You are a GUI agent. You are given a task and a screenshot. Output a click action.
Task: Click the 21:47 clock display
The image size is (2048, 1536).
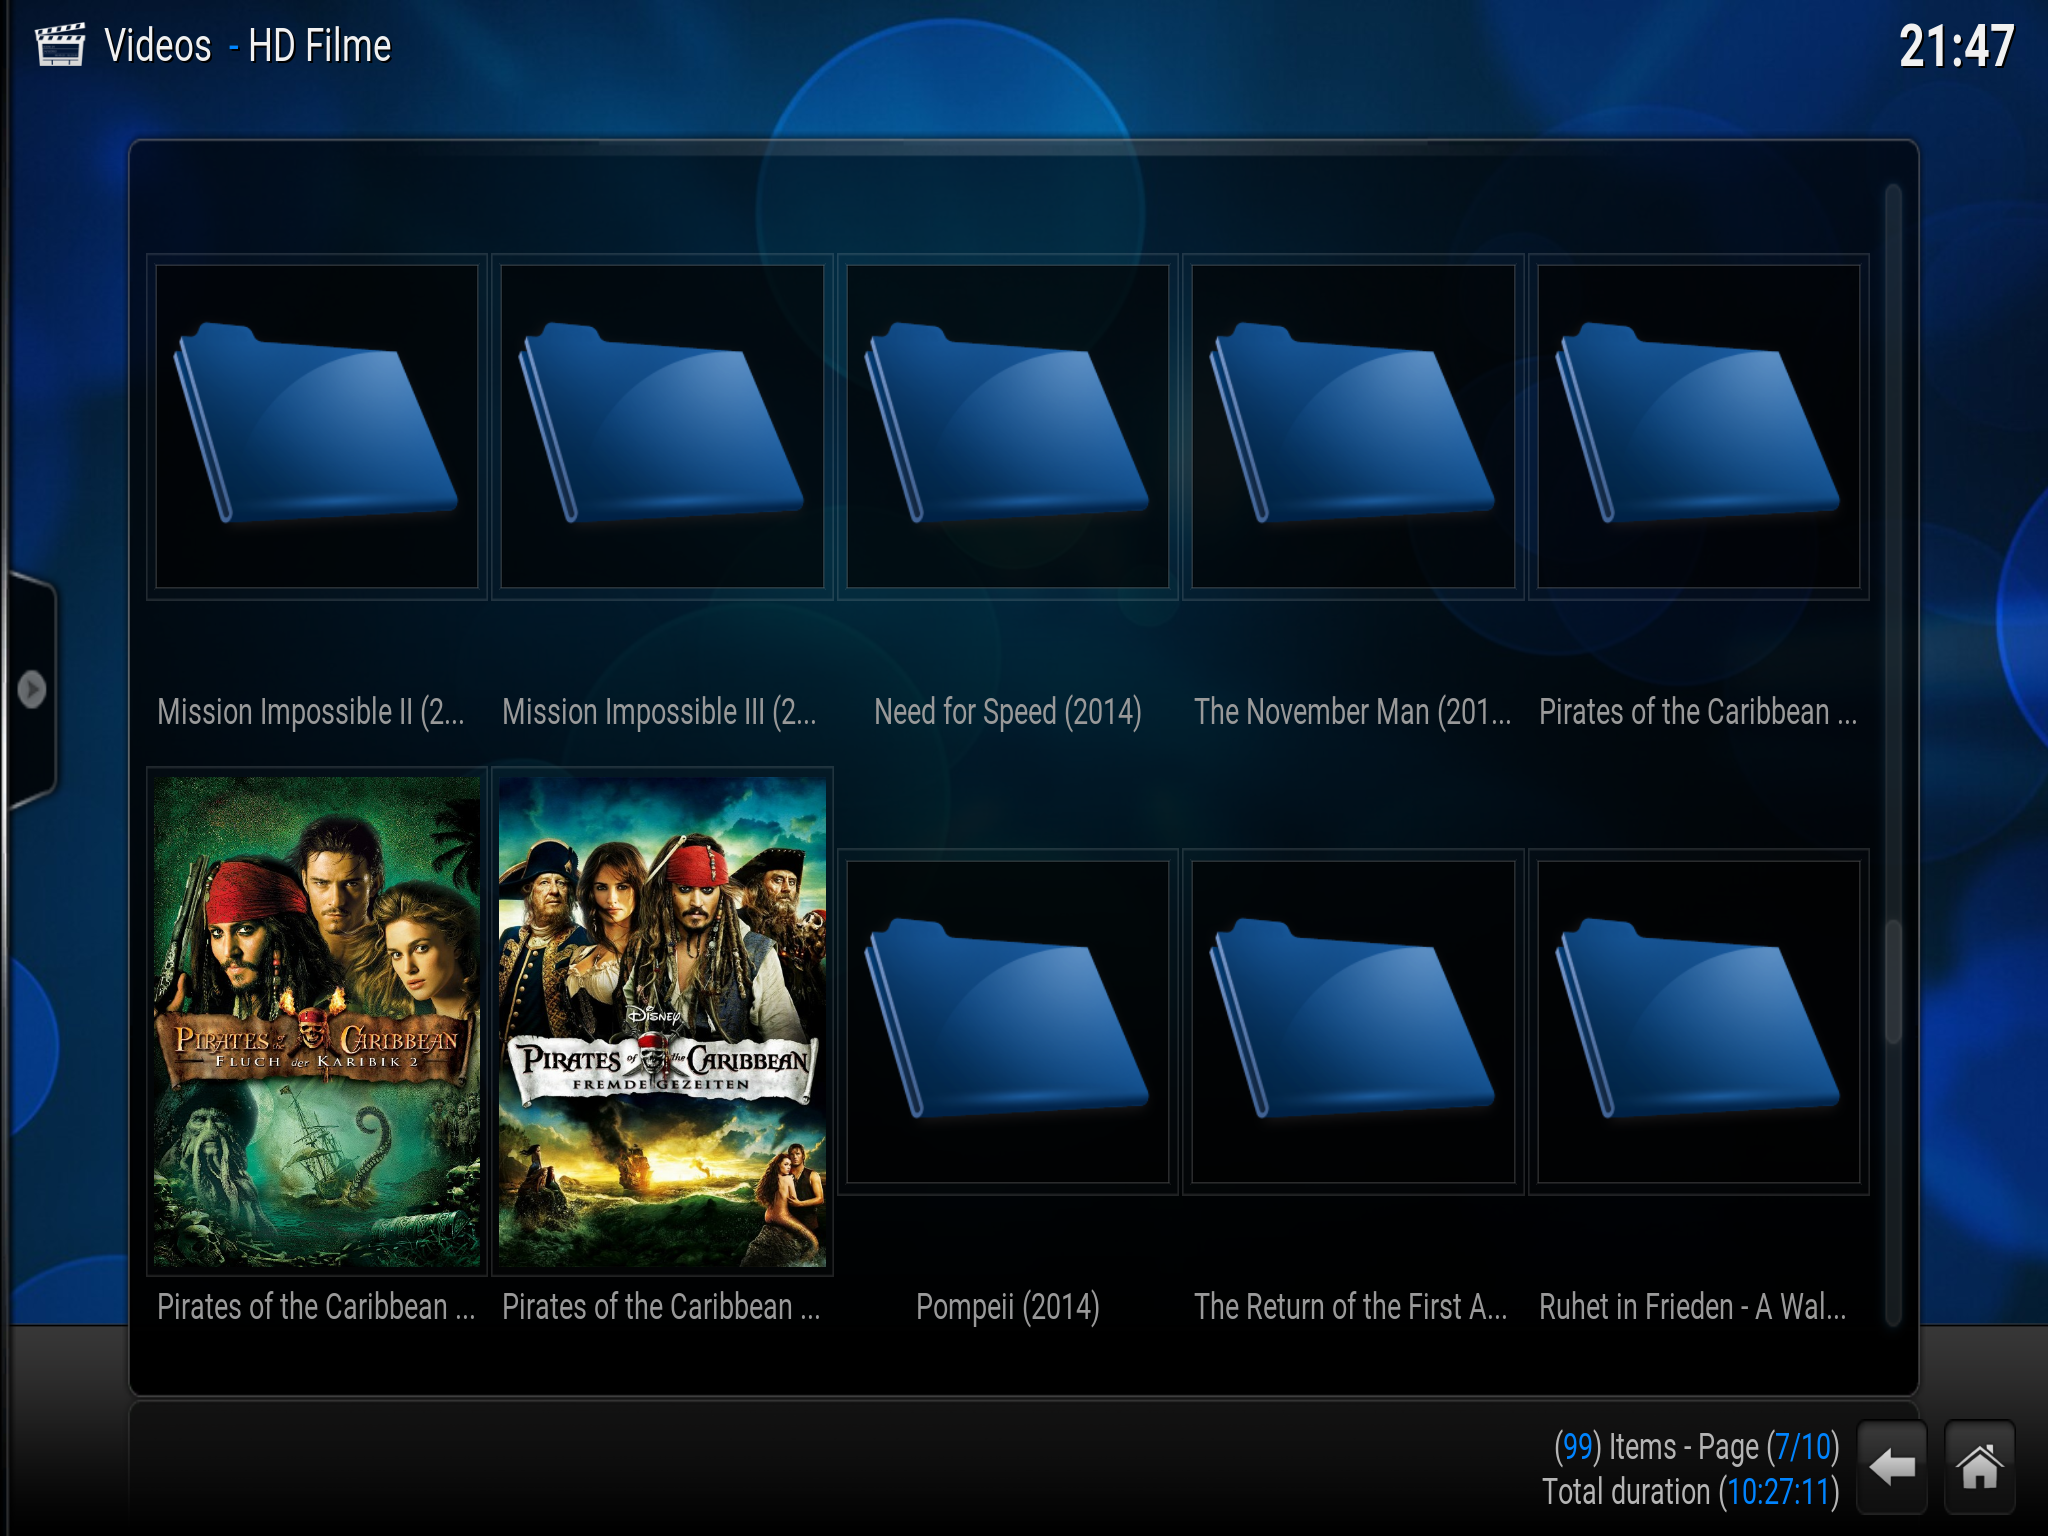coord(1956,46)
